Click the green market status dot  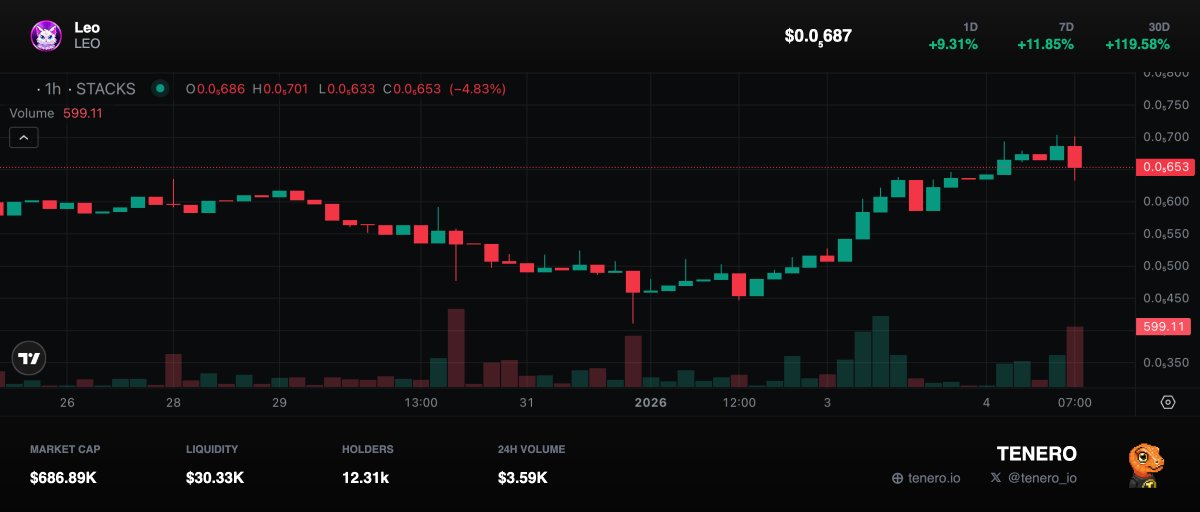pos(160,89)
